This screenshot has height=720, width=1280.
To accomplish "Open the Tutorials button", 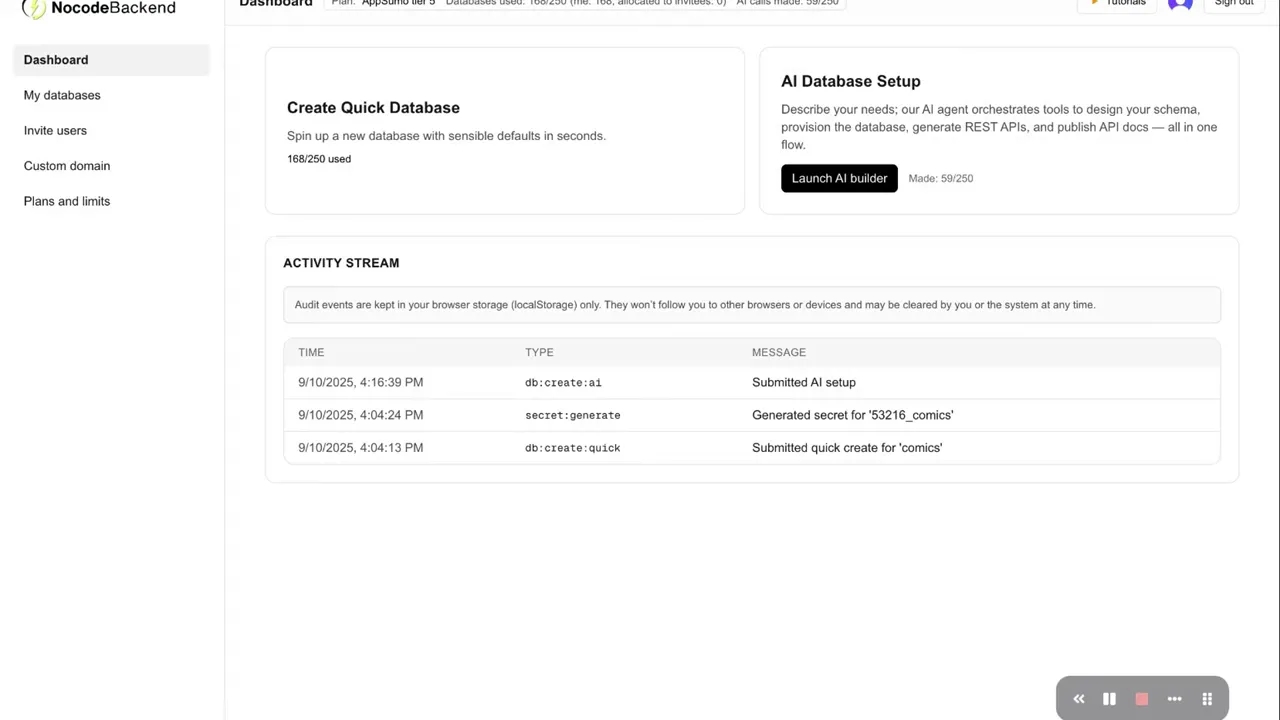I will click(1118, 4).
